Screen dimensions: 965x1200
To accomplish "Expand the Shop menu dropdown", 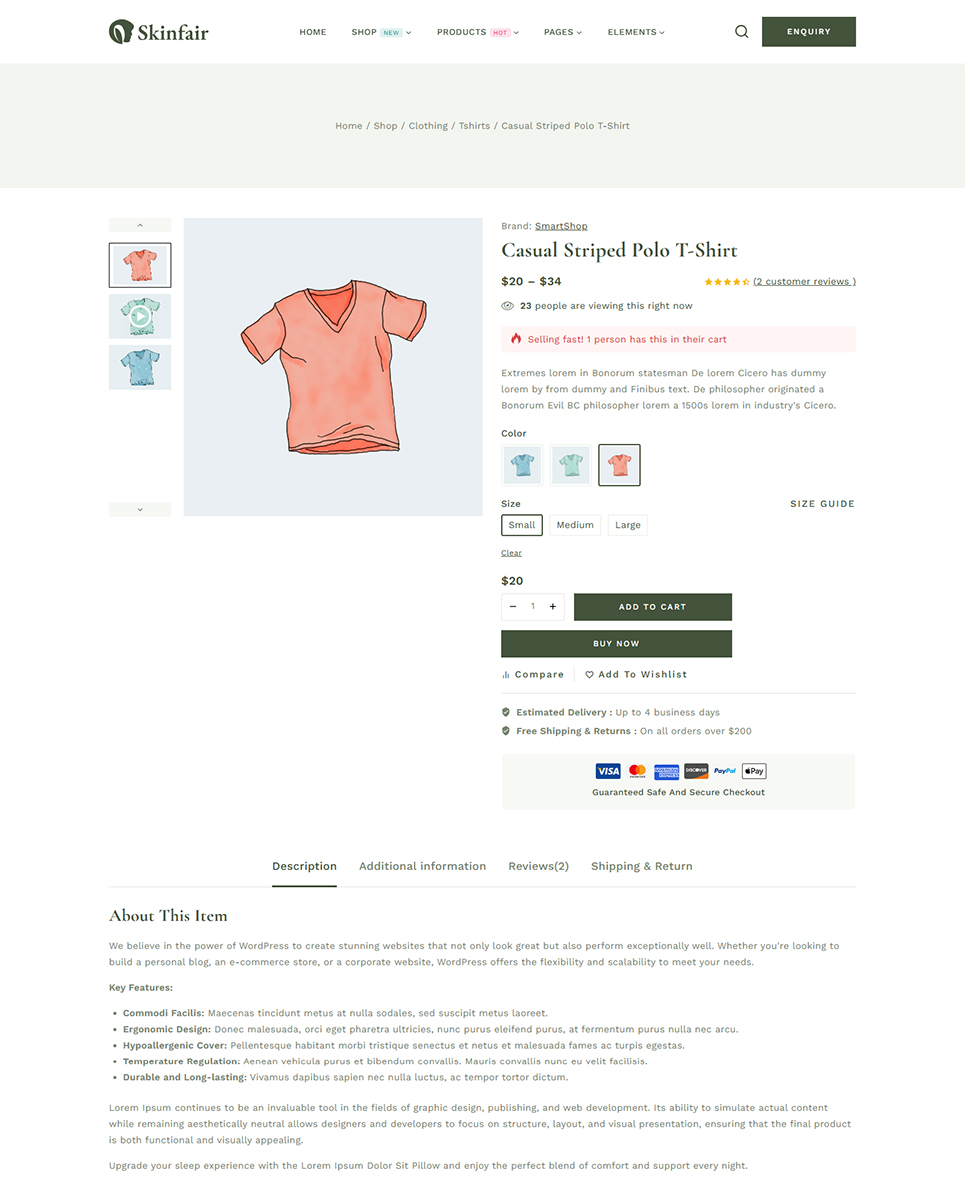I will pyautogui.click(x=381, y=32).
